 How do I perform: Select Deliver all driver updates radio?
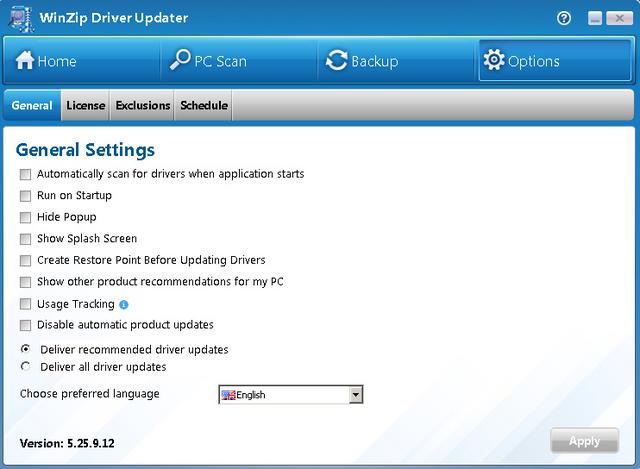[26, 367]
